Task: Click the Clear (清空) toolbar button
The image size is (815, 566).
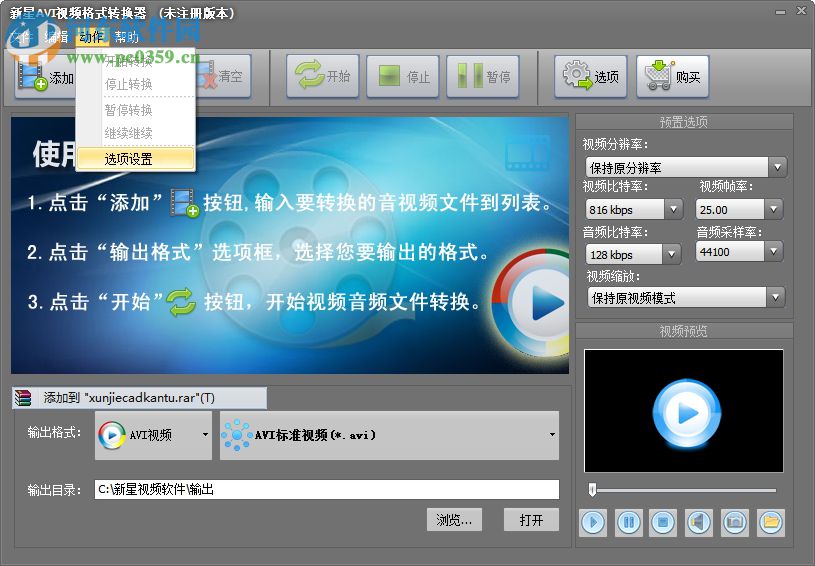Action: [225, 77]
